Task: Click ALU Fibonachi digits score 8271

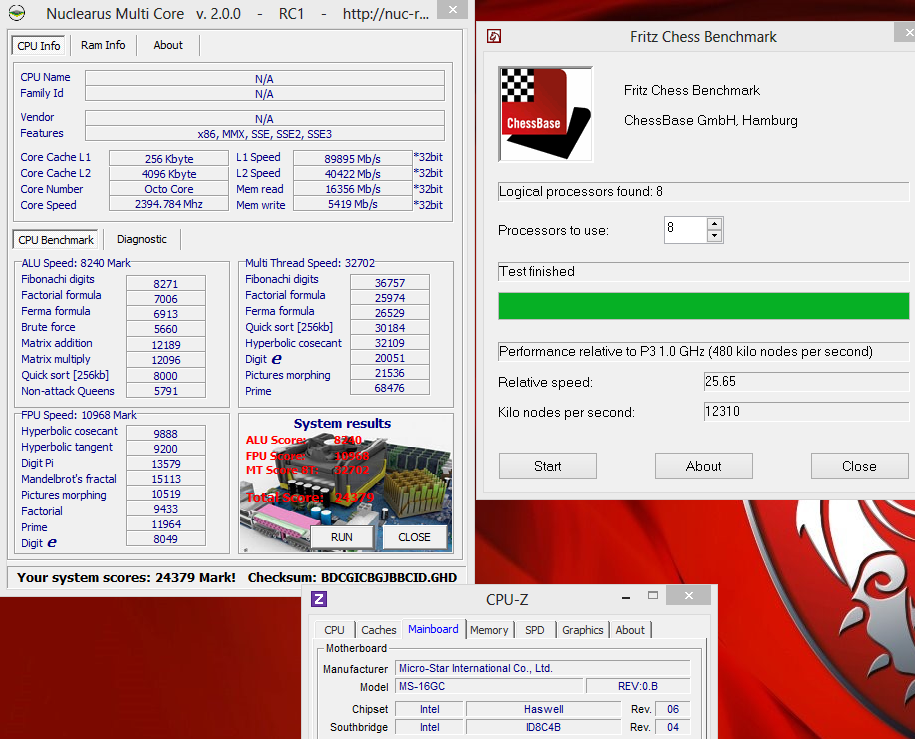Action: [166, 284]
